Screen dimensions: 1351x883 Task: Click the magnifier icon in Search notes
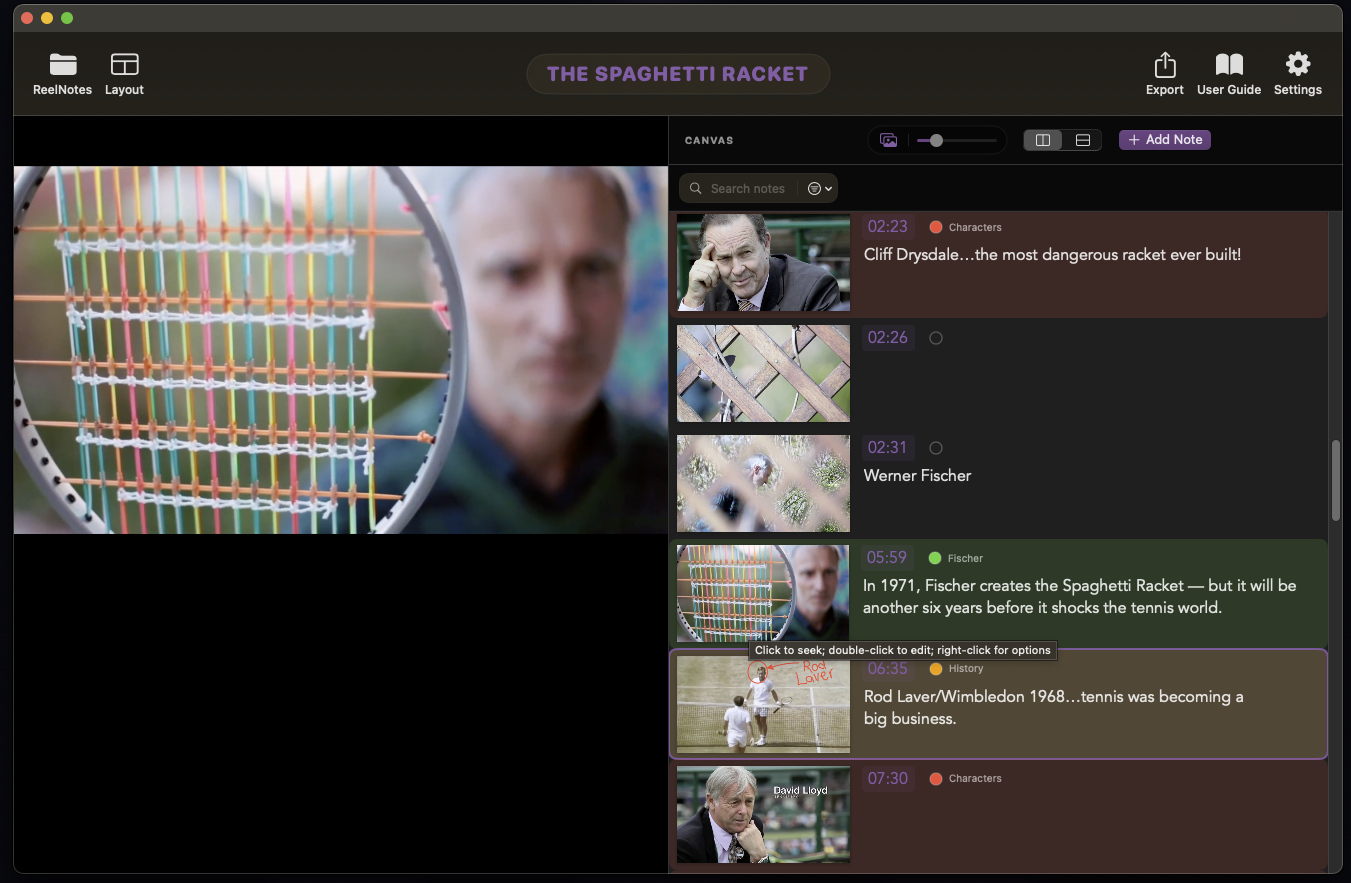pyautogui.click(x=696, y=189)
